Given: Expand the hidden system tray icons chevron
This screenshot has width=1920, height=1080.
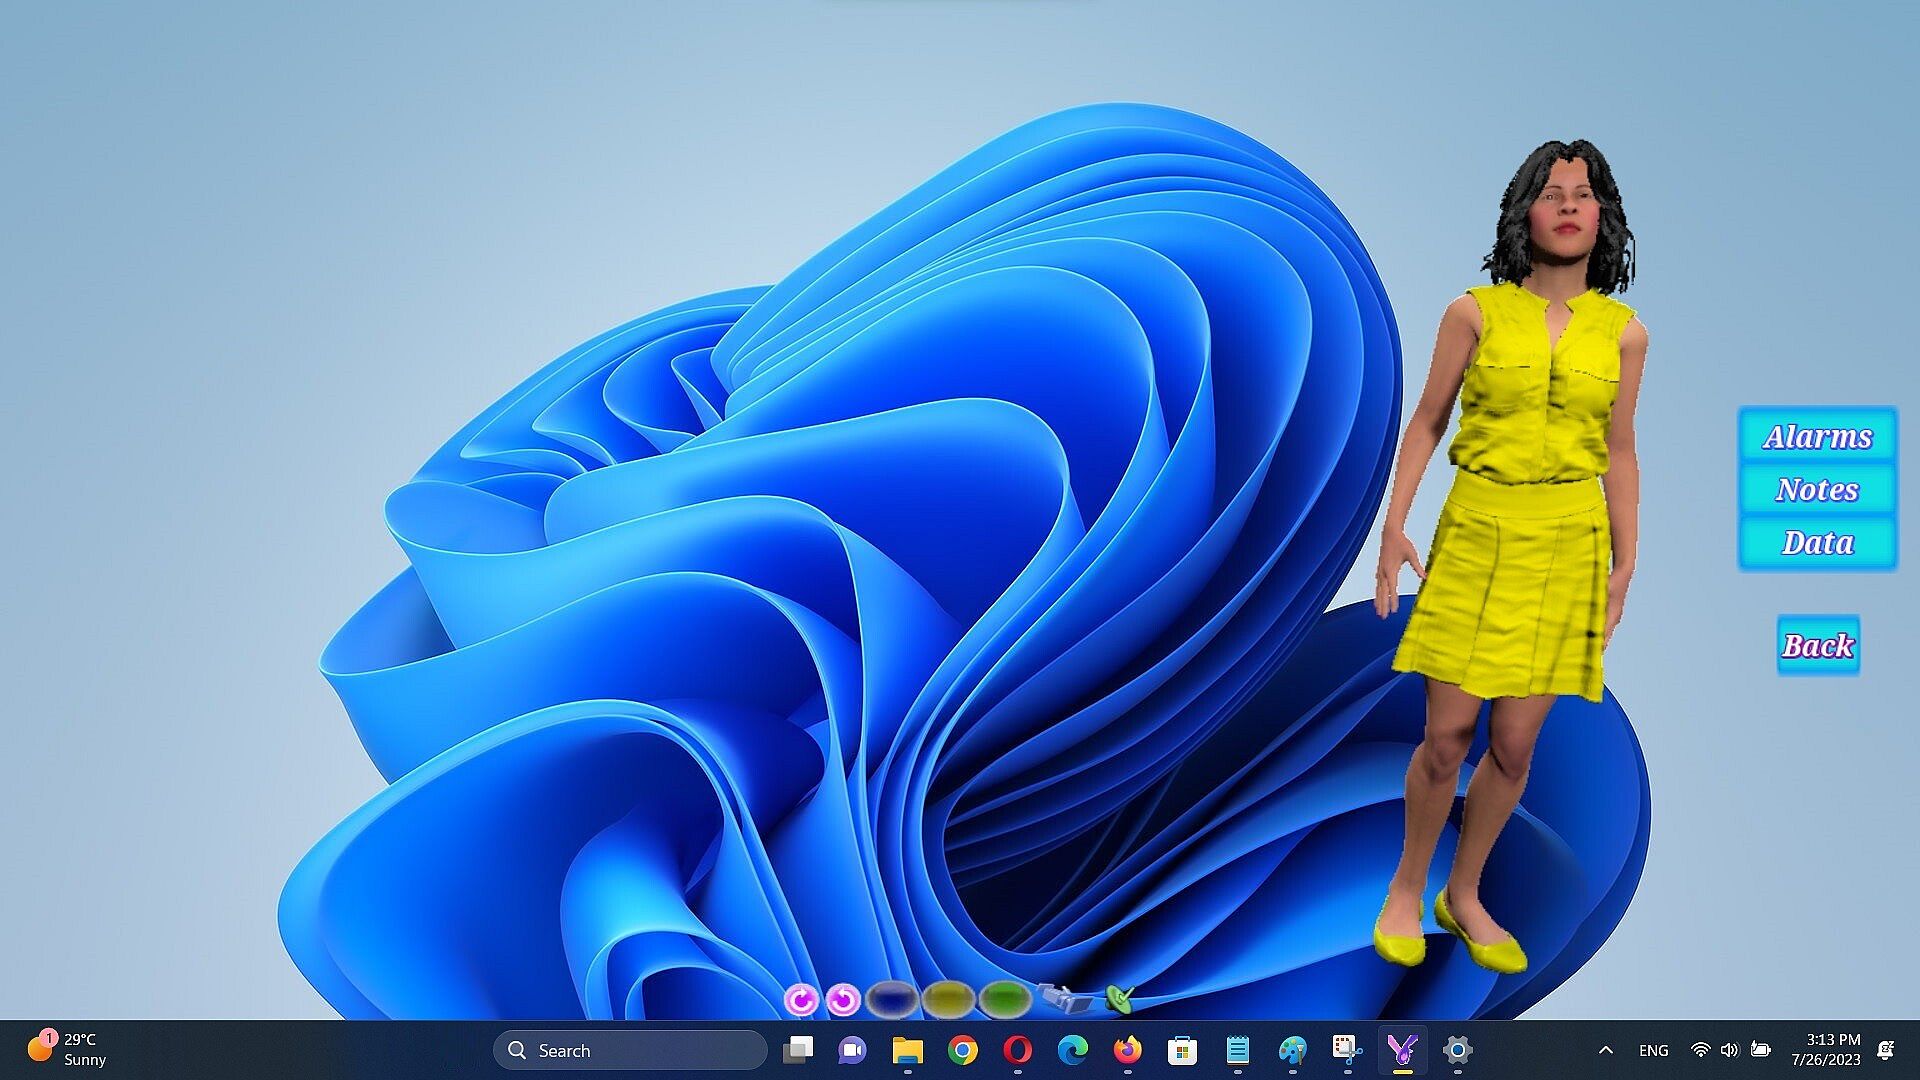Looking at the screenshot, I should [1605, 1050].
